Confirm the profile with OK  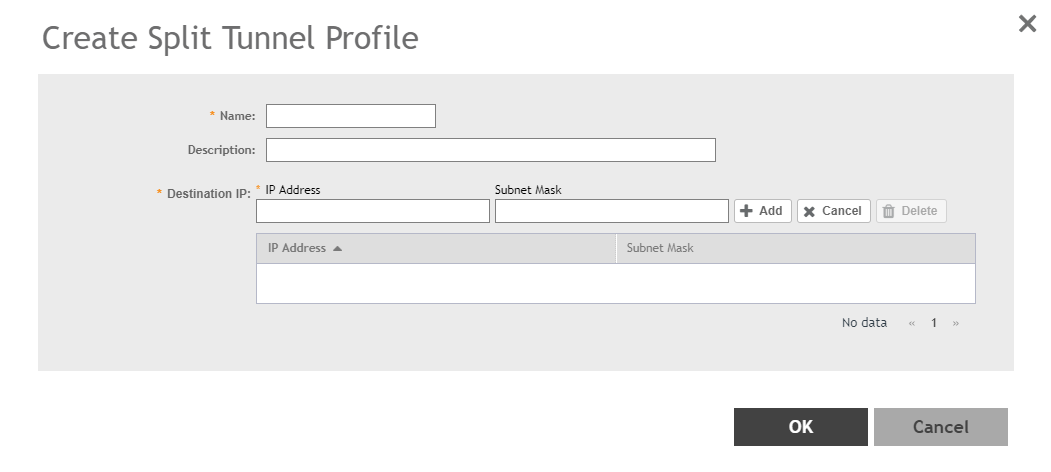[x=800, y=427]
